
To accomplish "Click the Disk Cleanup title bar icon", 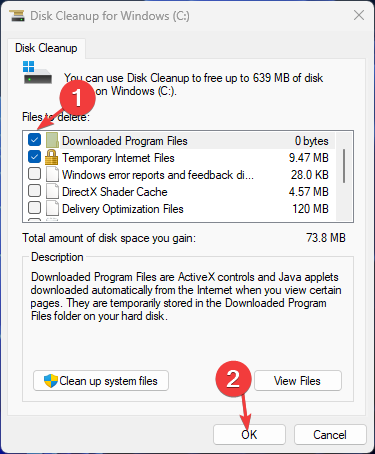I will (17, 16).
